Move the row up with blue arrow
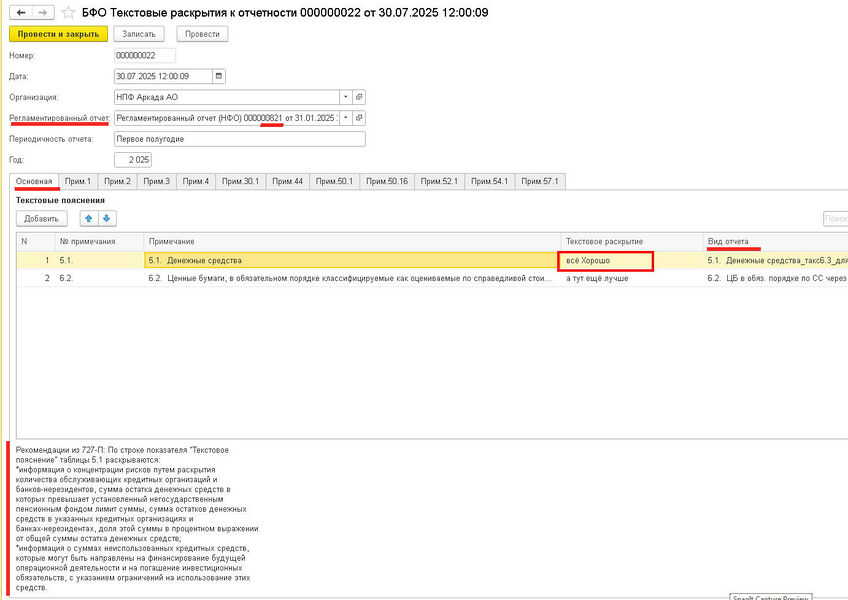Screen dimensions: 848x600 [x=89, y=219]
